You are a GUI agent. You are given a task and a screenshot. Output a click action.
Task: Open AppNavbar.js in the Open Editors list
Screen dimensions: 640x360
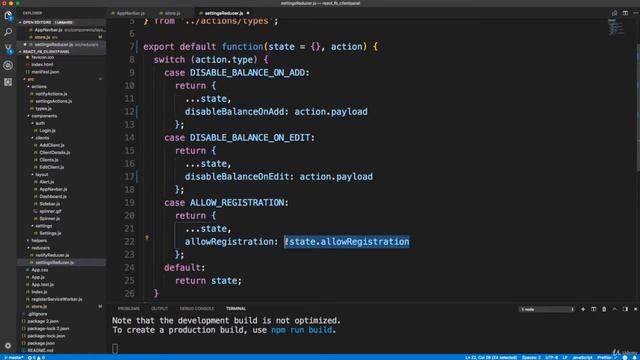[61, 30]
